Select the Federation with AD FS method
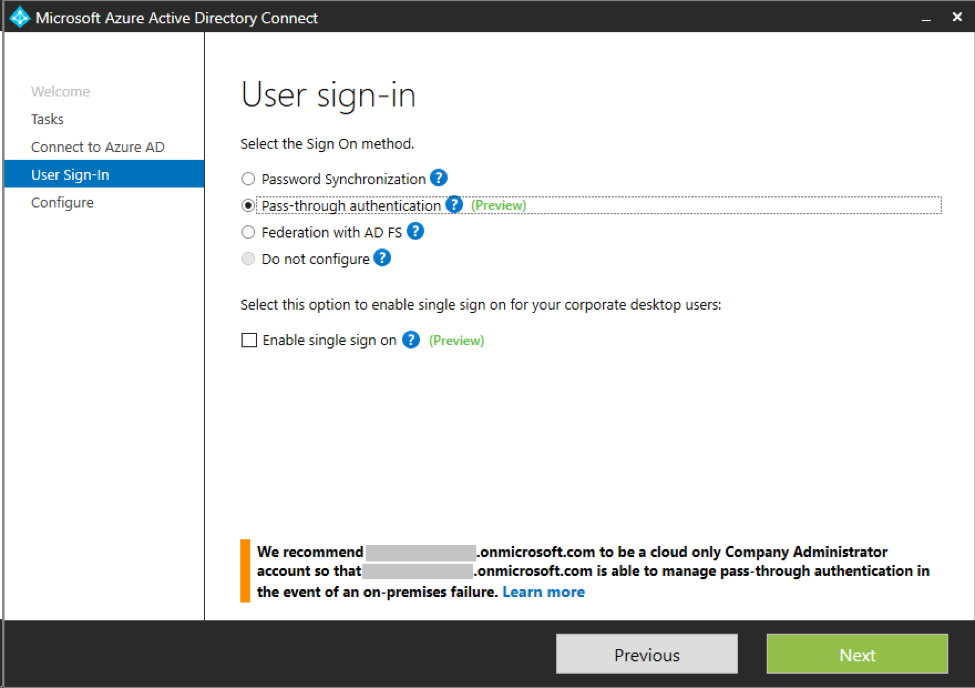The image size is (975, 688). (247, 231)
